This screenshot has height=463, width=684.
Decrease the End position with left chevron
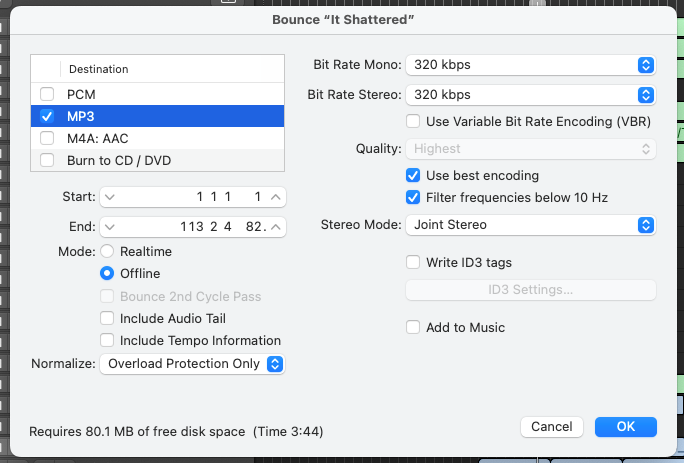coord(110,227)
